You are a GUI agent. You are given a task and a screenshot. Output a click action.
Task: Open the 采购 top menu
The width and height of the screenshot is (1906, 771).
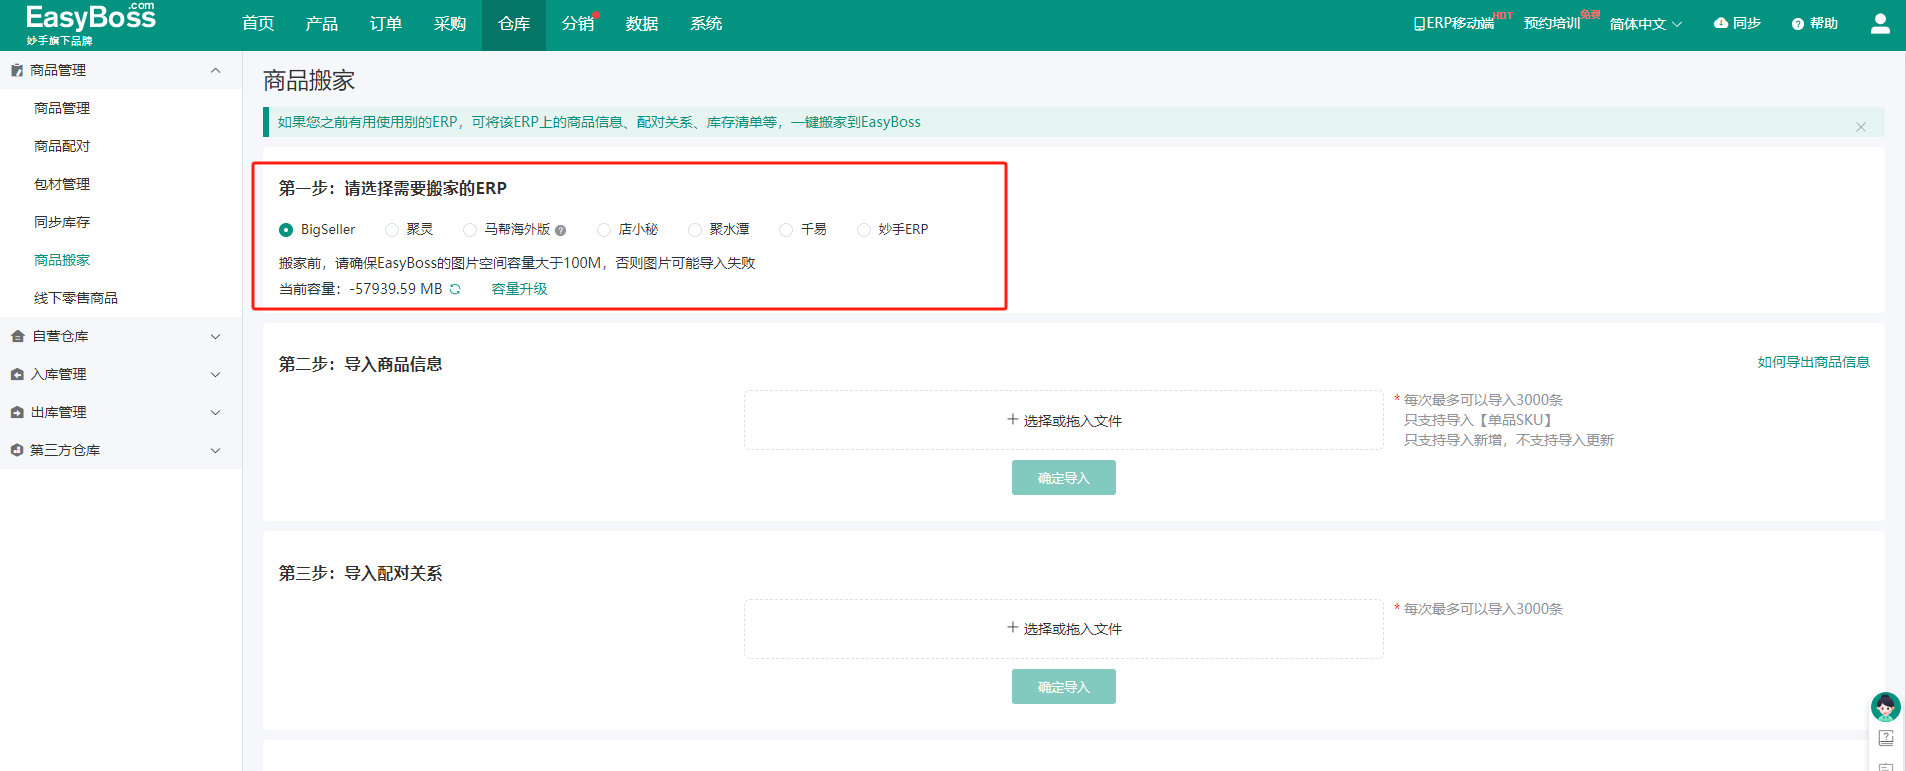(450, 24)
